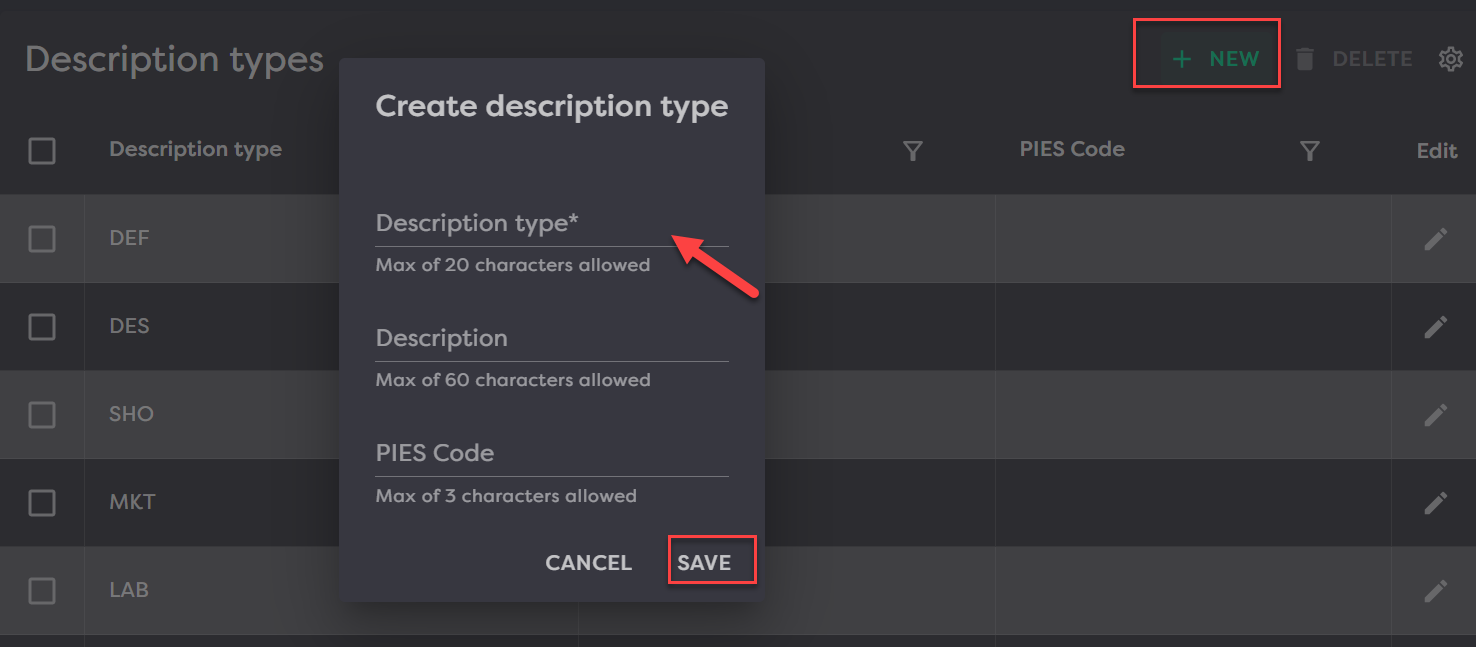
Task: Edit the LAB row pencil icon
Action: pos(1435,590)
